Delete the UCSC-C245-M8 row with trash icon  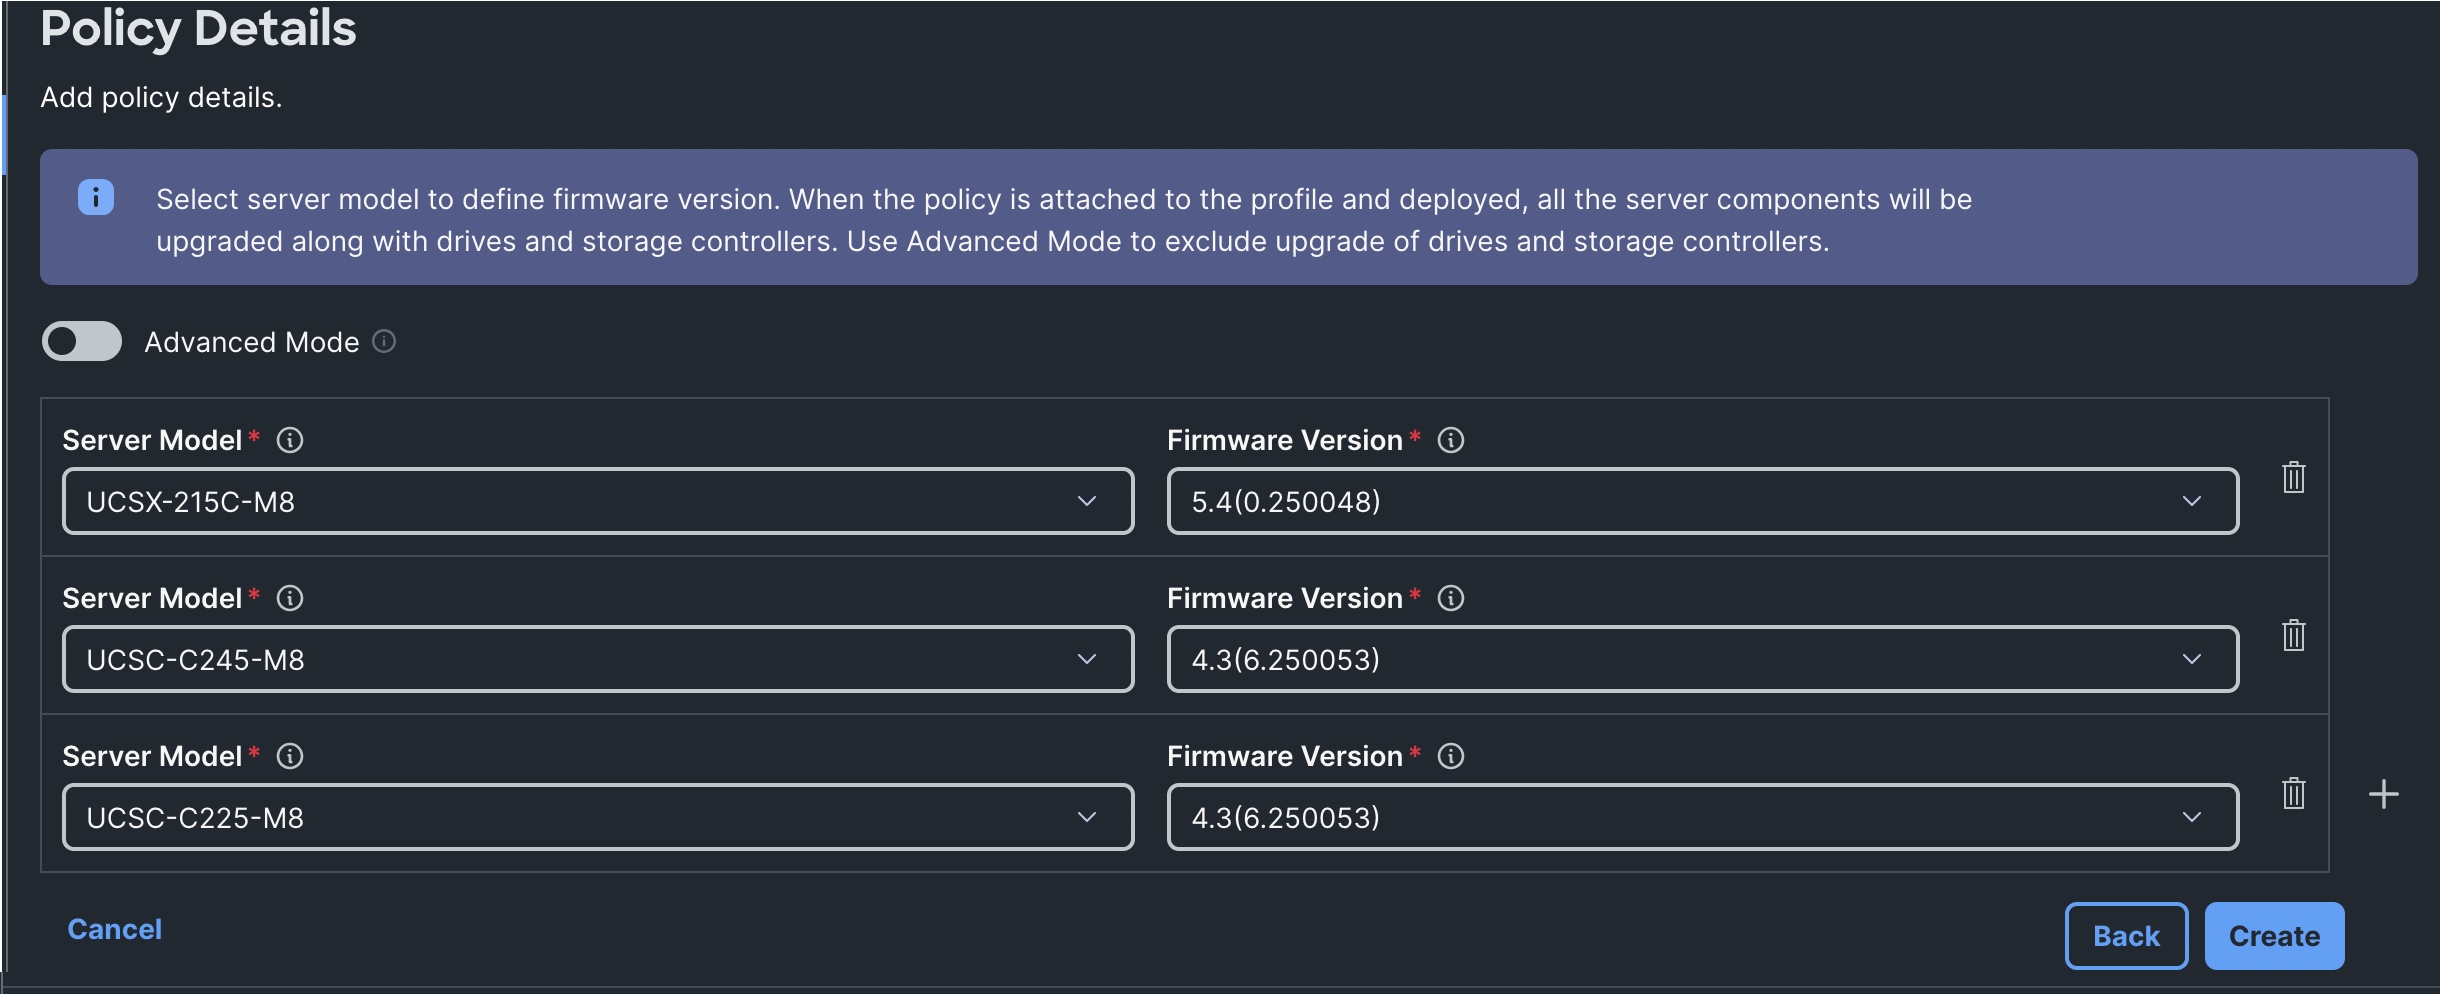2293,635
